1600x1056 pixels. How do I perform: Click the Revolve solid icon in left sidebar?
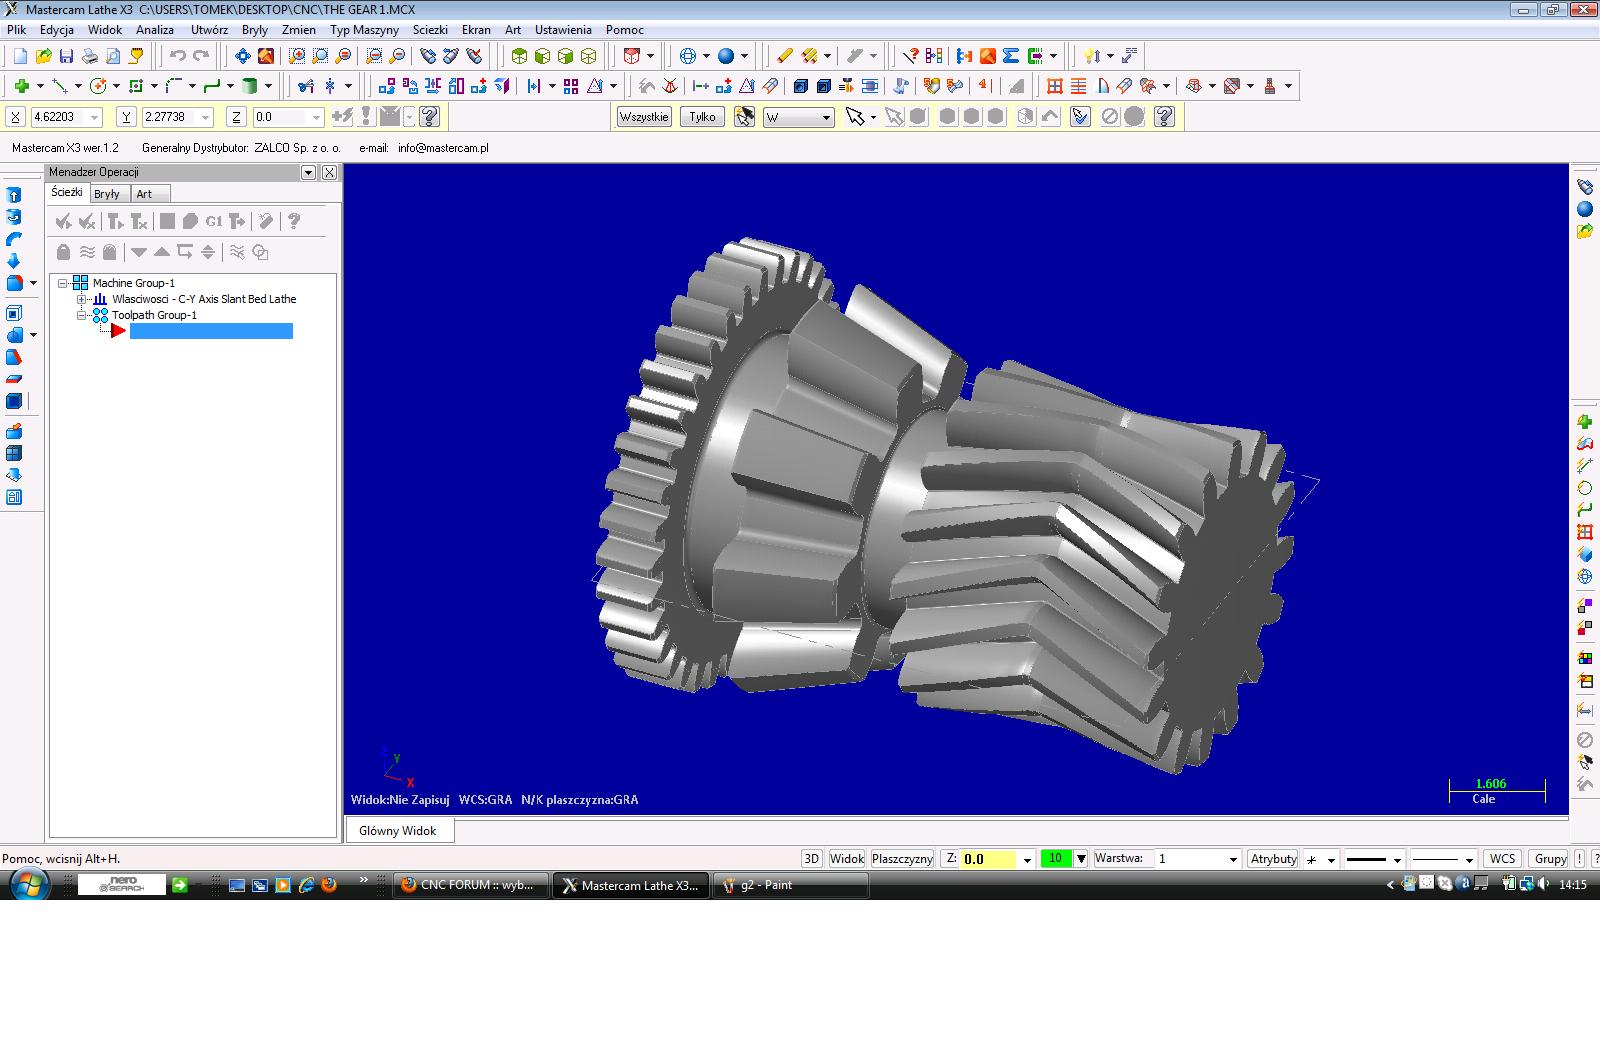[x=14, y=217]
